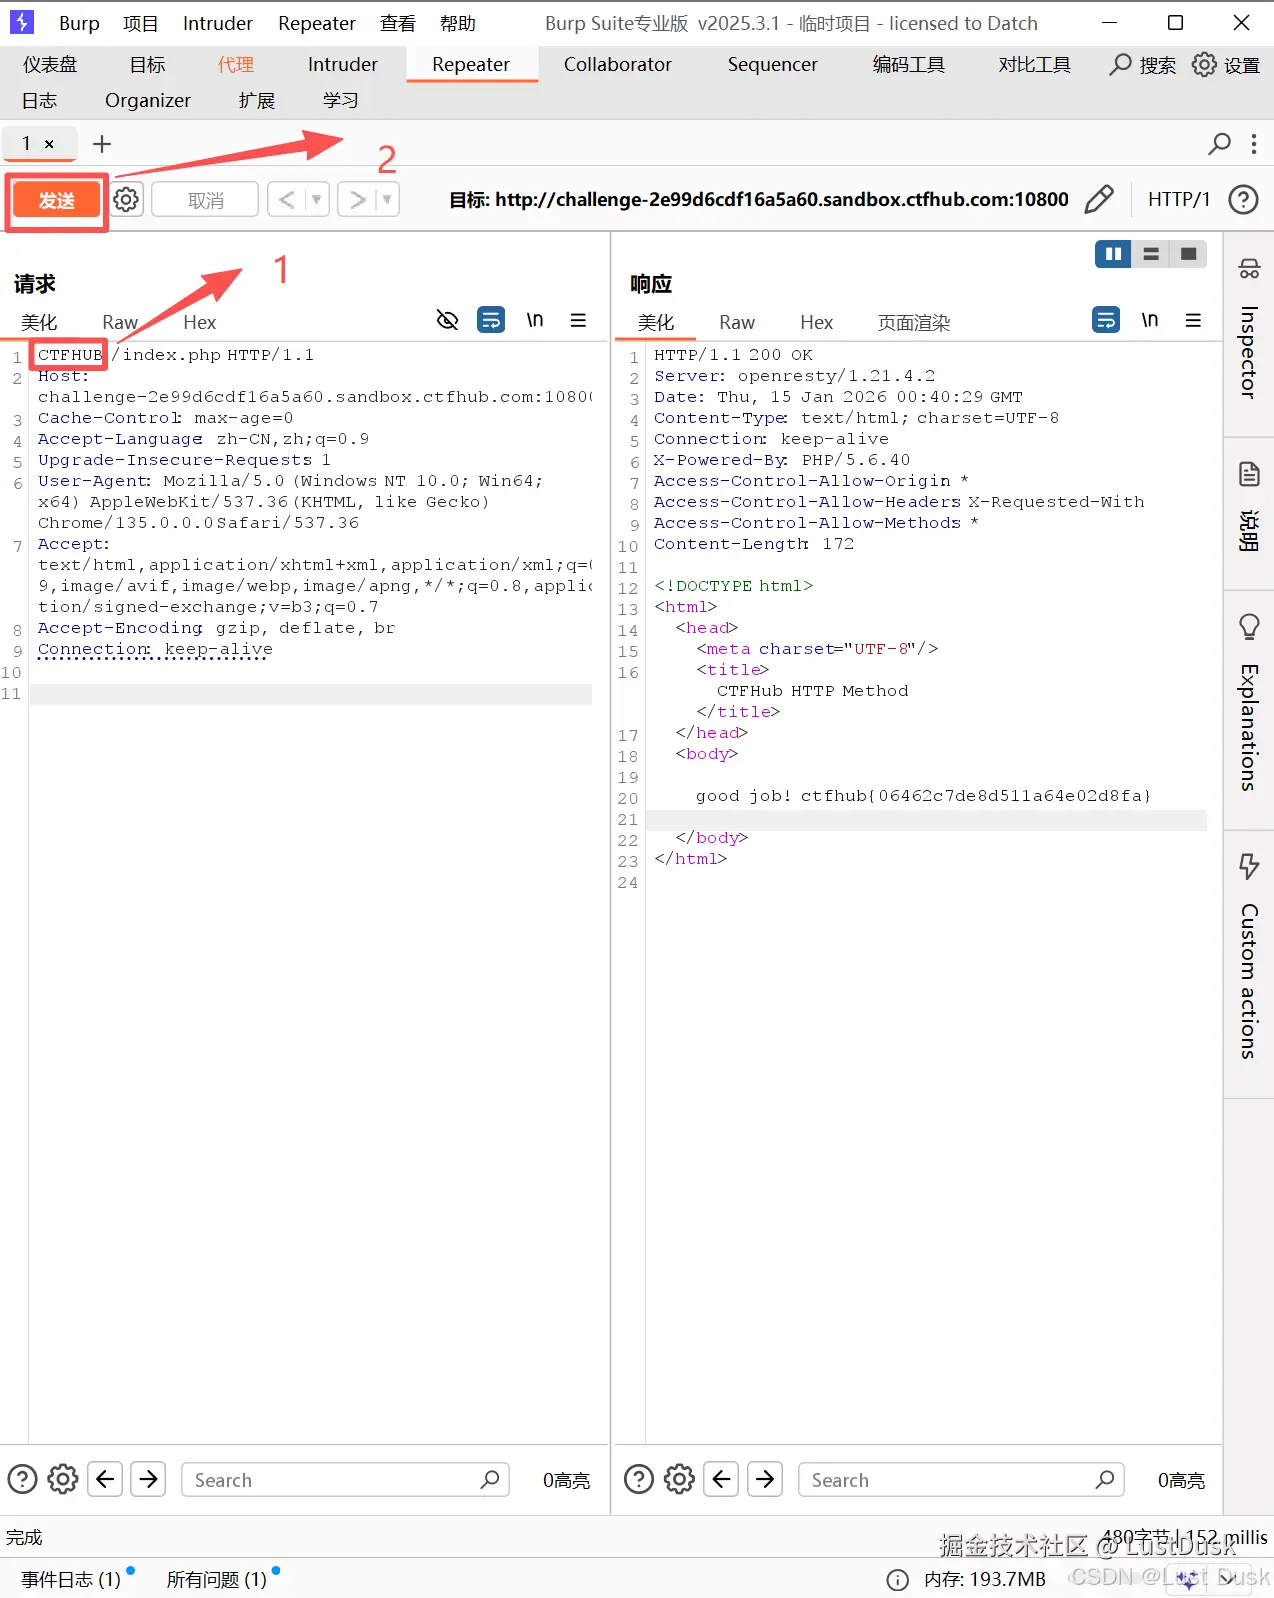This screenshot has height=1598, width=1274.
Task: Switch to the Organizer tab
Action: (x=148, y=100)
